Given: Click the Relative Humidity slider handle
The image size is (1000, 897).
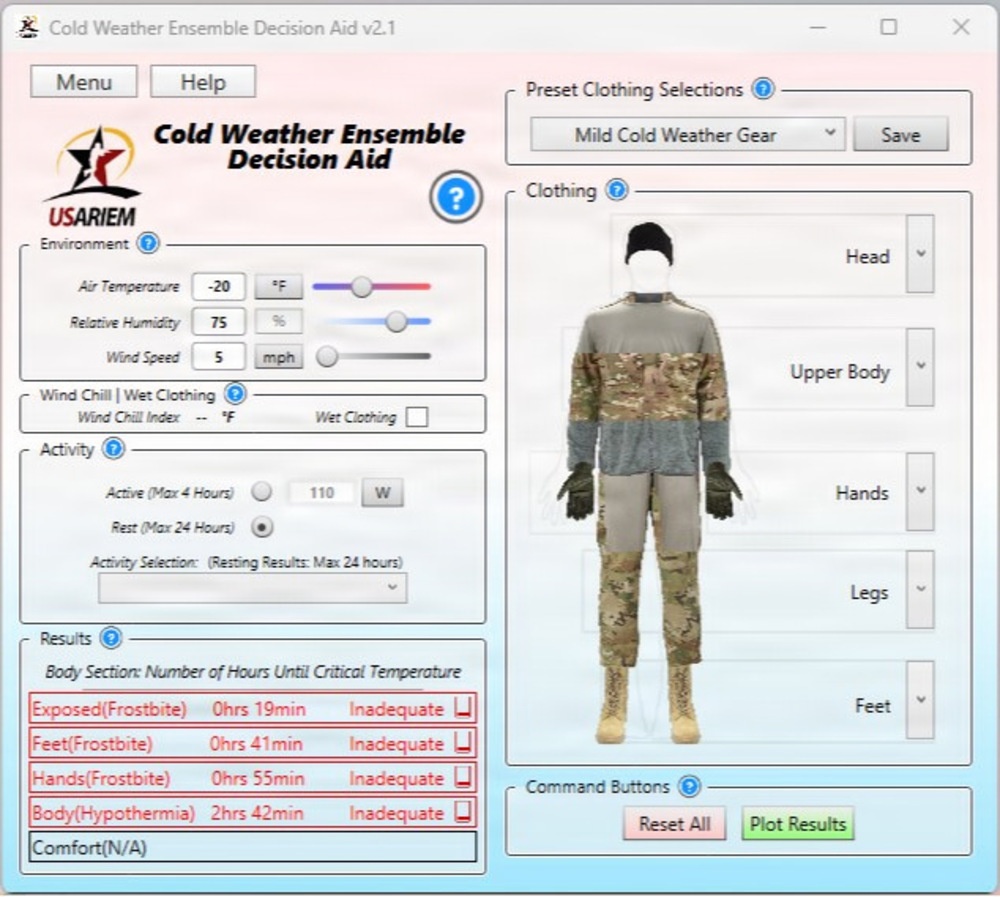Looking at the screenshot, I should pos(397,322).
